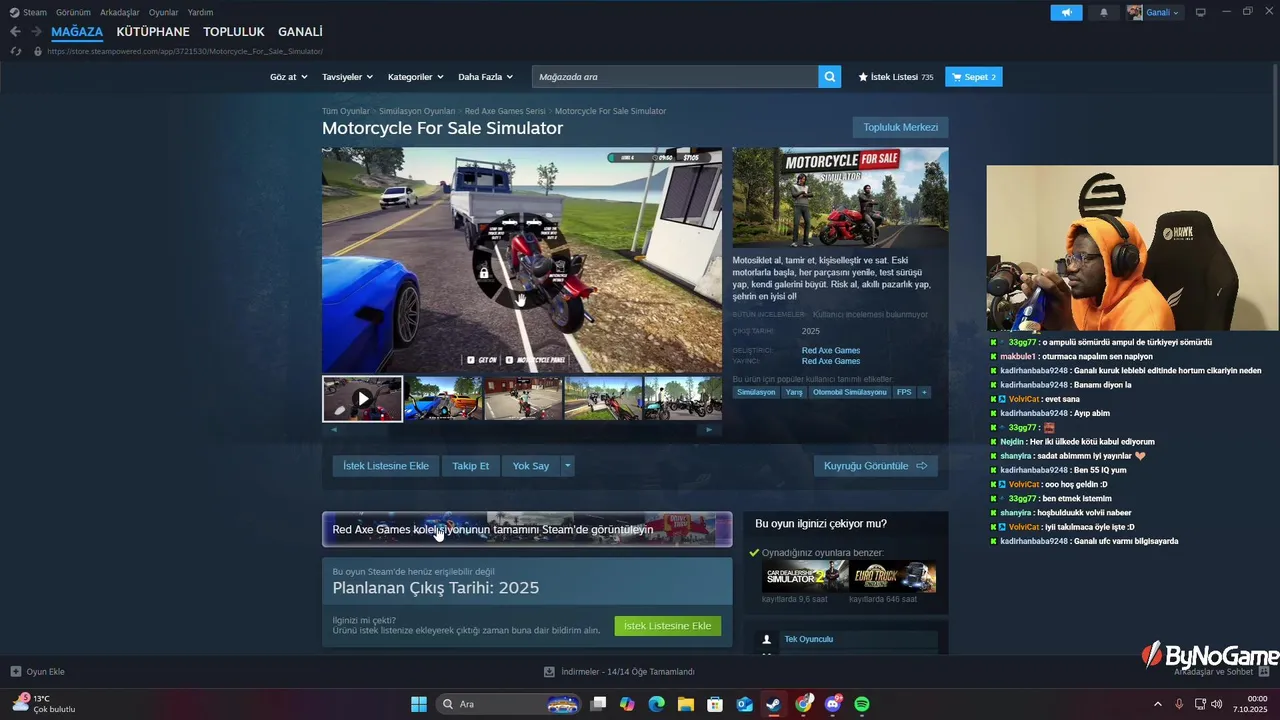Click inside the Mağazada ara search field
The width and height of the screenshot is (1280, 720).
(x=675, y=77)
